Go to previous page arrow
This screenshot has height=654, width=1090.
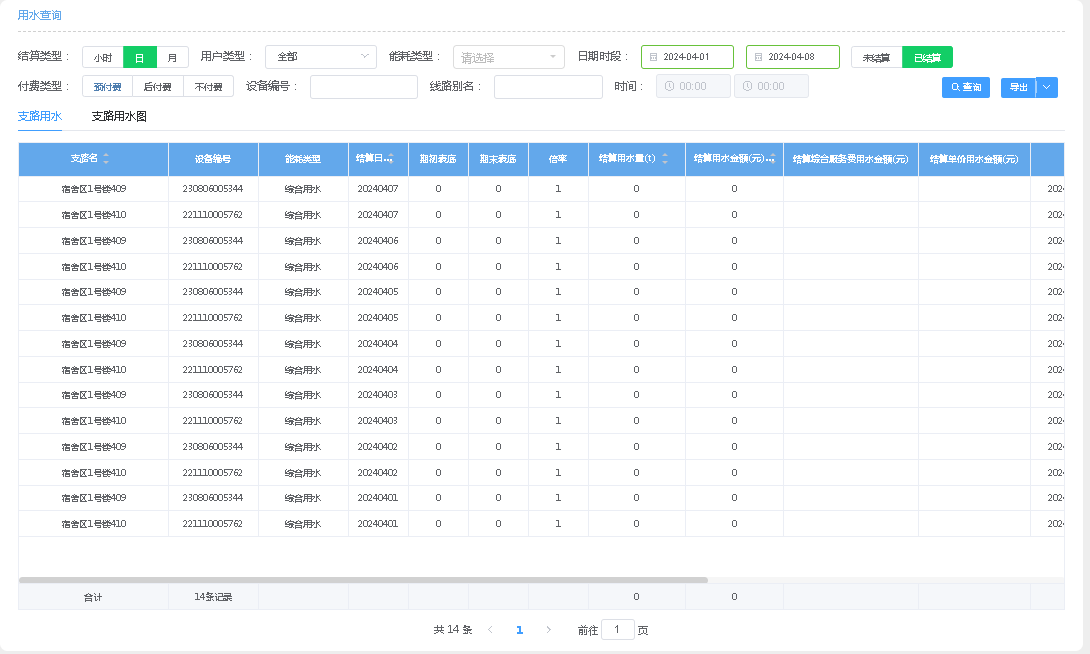[490, 630]
